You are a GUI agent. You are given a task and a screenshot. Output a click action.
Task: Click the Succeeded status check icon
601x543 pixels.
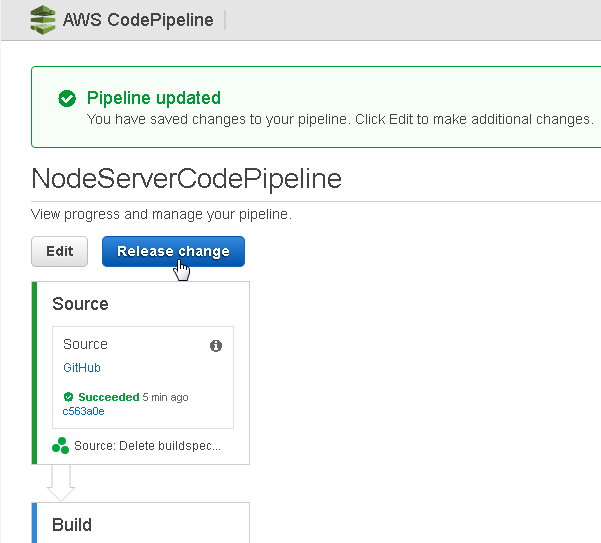68,397
